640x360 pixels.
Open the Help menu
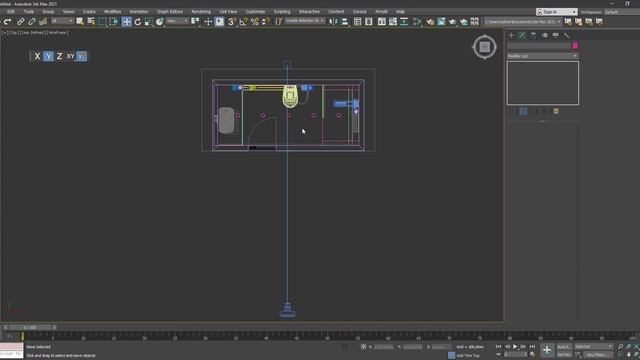click(400, 11)
